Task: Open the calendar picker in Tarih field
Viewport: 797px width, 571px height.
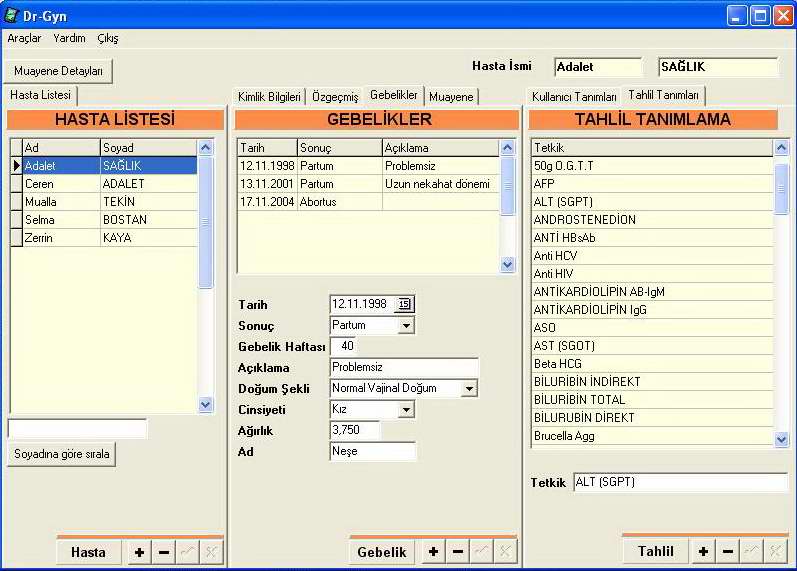Action: click(404, 304)
